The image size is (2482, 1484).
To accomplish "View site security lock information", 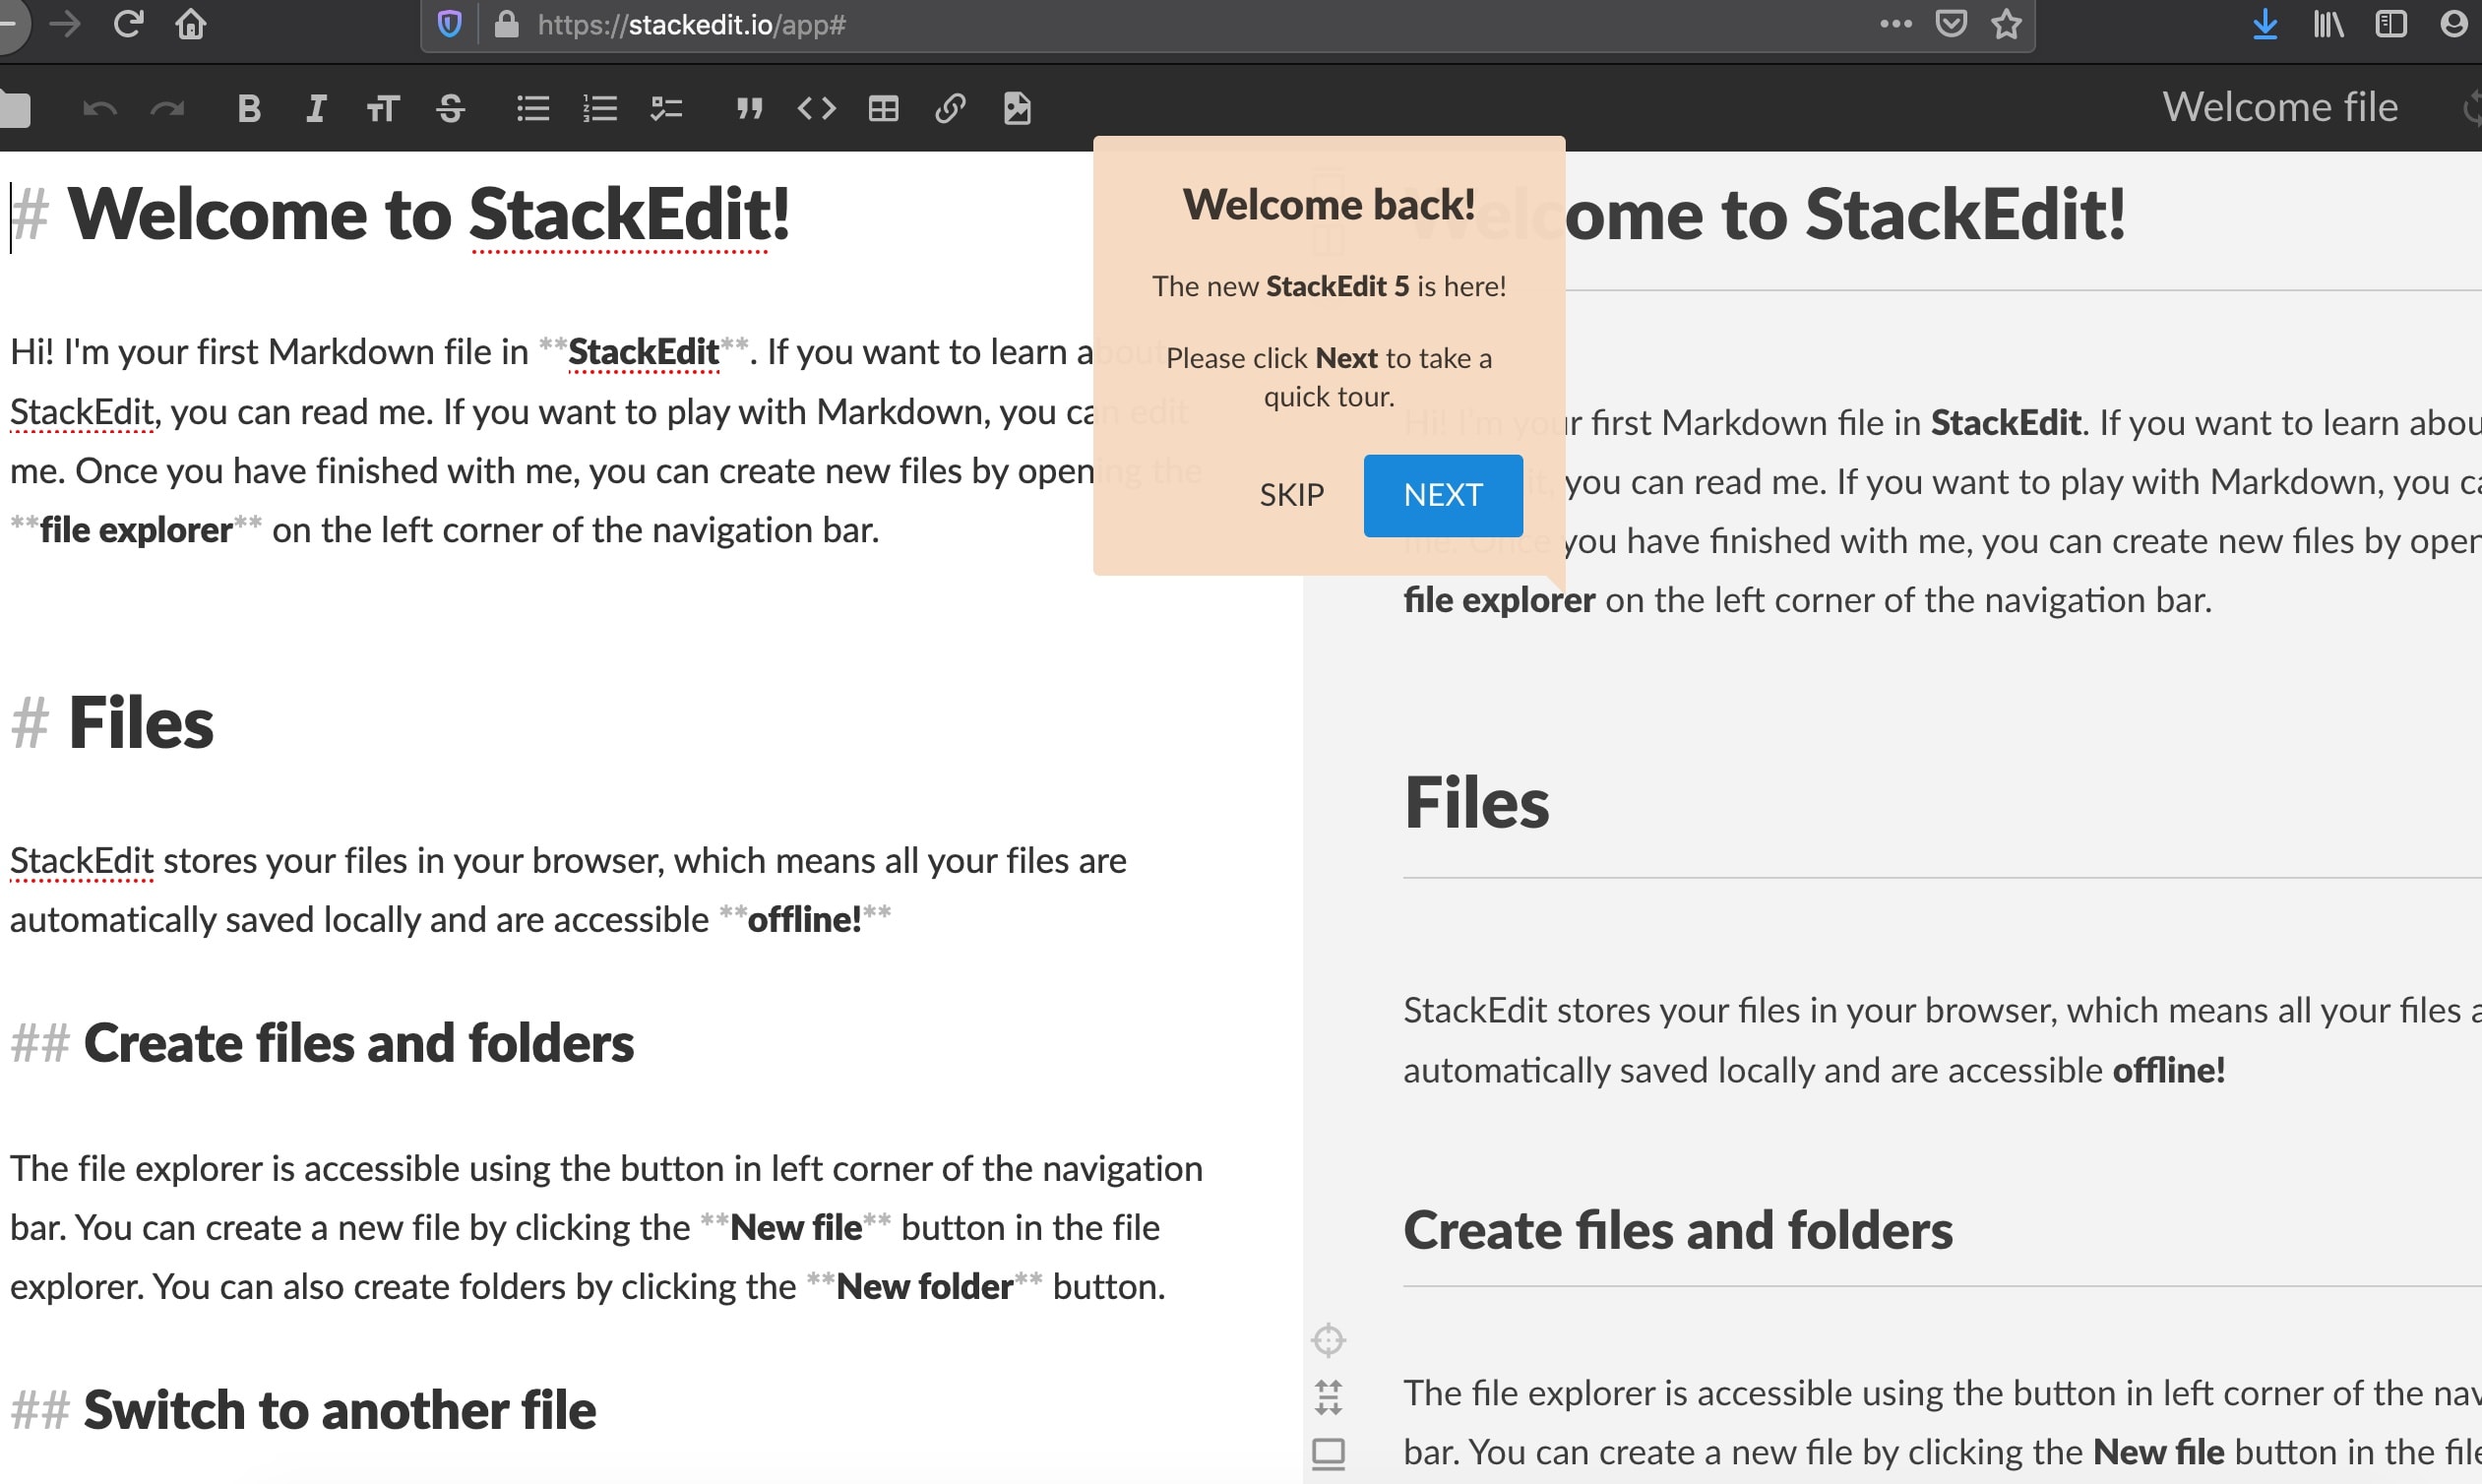I will [x=507, y=24].
